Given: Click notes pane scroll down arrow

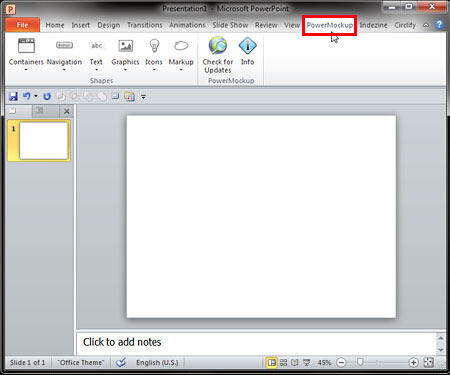Looking at the screenshot, I should (441, 350).
